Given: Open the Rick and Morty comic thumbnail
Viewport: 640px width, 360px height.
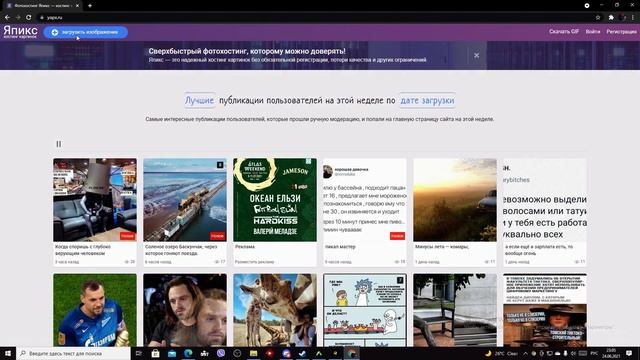Looking at the screenshot, I should tap(365, 310).
